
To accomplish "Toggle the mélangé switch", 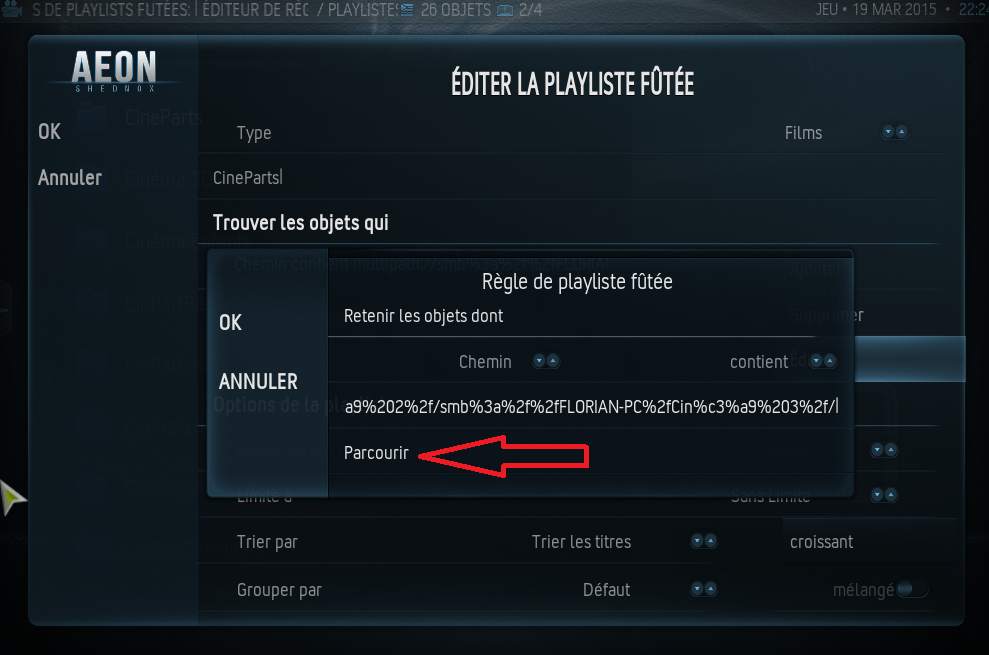I will pyautogui.click(x=912, y=589).
